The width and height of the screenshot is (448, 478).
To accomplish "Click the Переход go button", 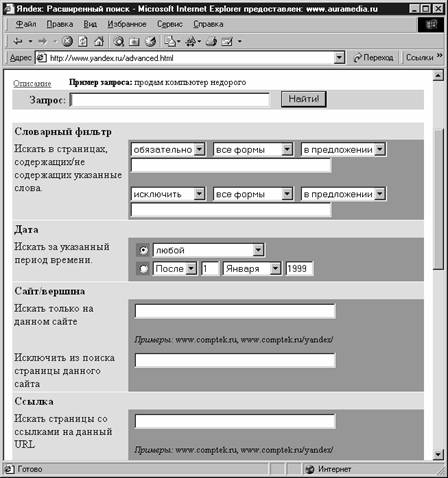I will pyautogui.click(x=374, y=58).
